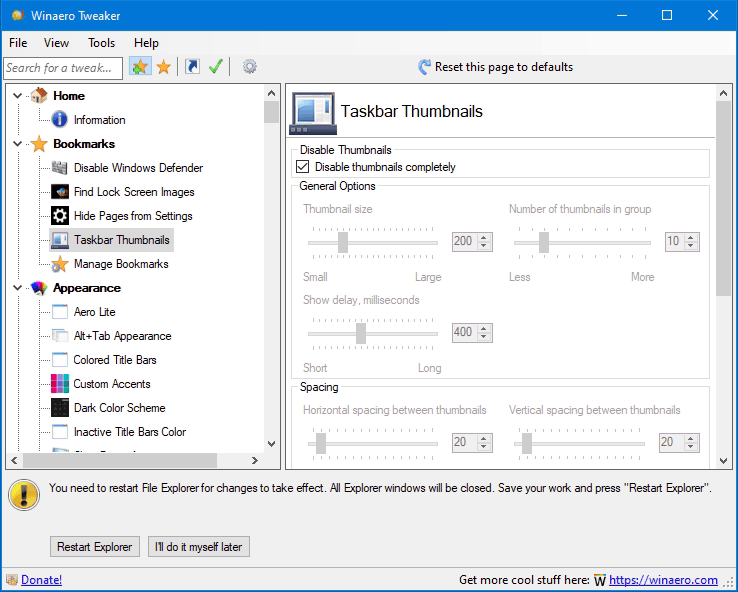Click the Inactive Title Bars Color icon
Viewport: 738px width, 592px height.
tap(60, 432)
